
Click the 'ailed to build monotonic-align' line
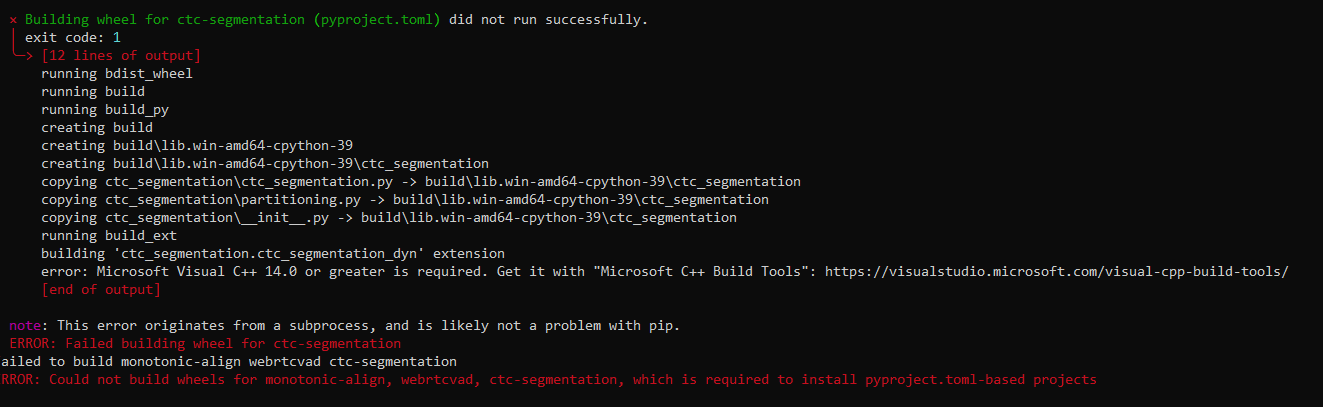click(229, 361)
